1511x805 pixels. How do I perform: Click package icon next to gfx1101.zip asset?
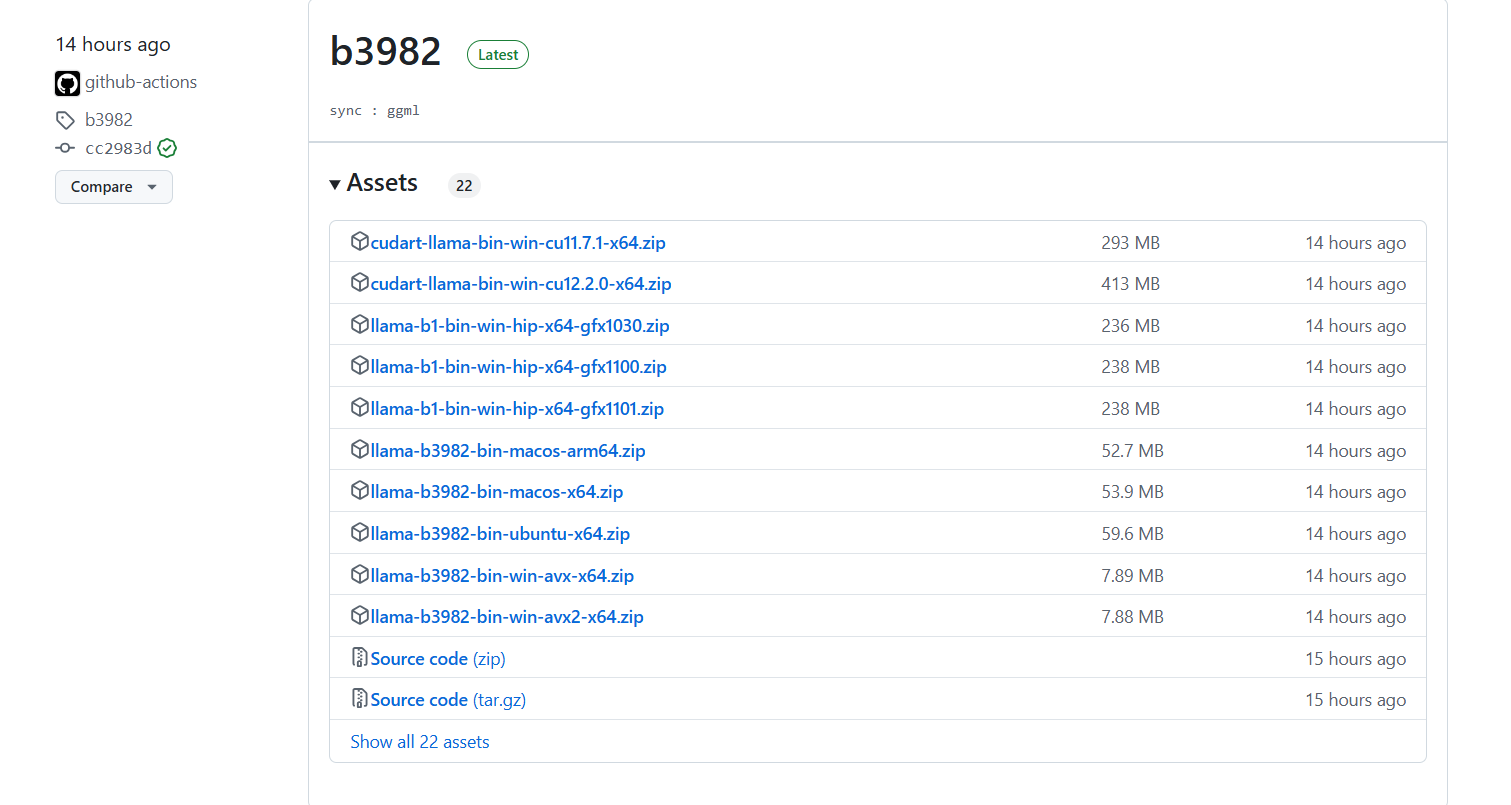coord(360,408)
